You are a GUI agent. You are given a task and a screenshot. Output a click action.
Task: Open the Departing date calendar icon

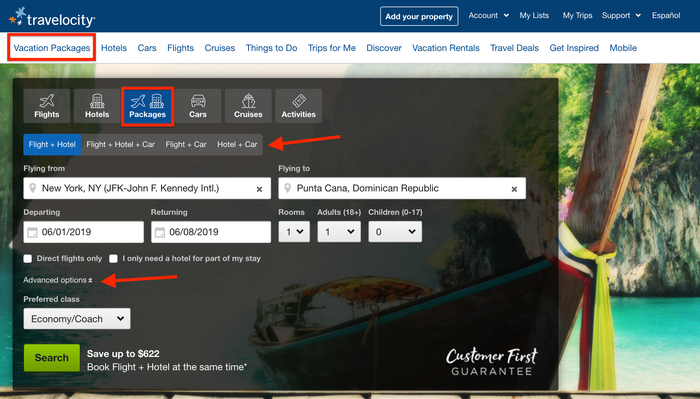tap(32, 233)
